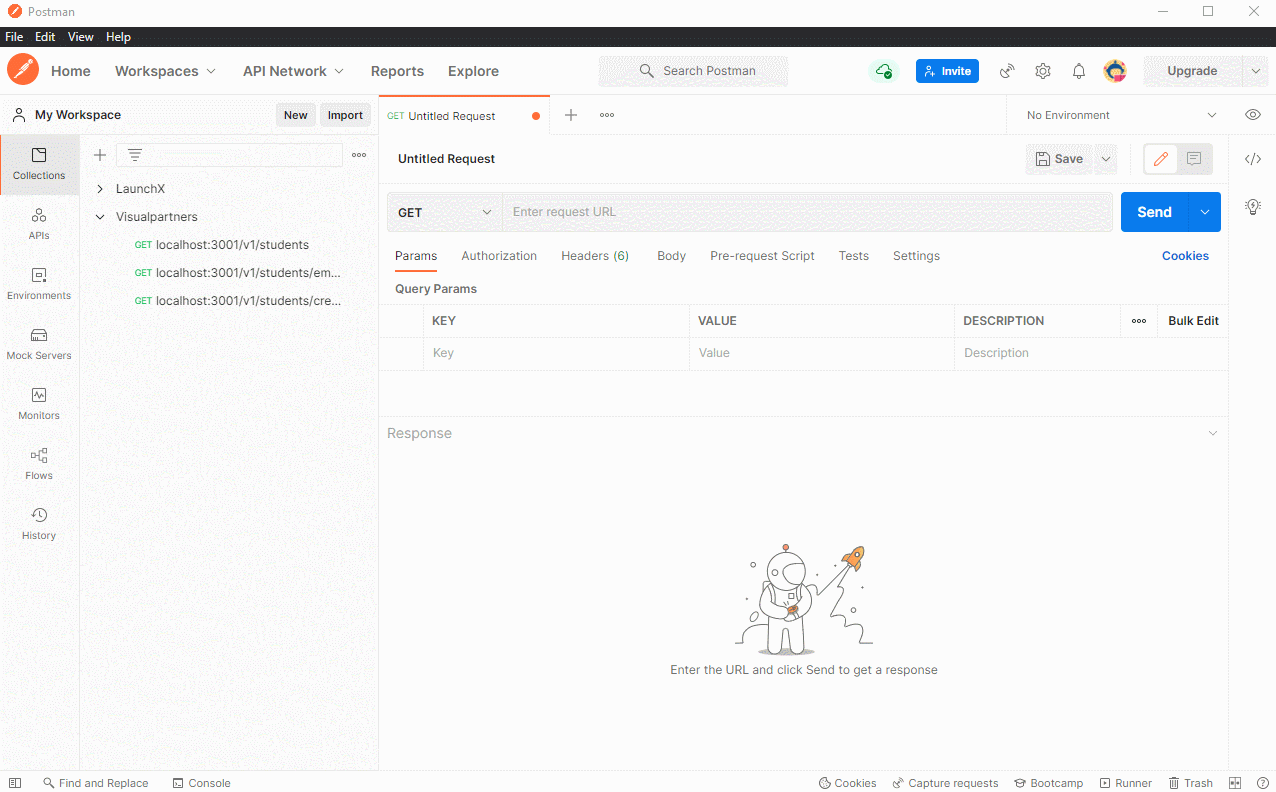The image size is (1276, 792).
Task: Open the code snippet panel icon
Action: click(1253, 159)
